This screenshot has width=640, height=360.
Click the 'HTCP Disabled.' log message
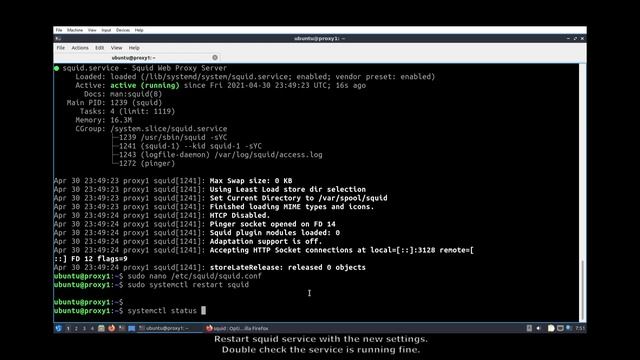pyautogui.click(x=240, y=216)
